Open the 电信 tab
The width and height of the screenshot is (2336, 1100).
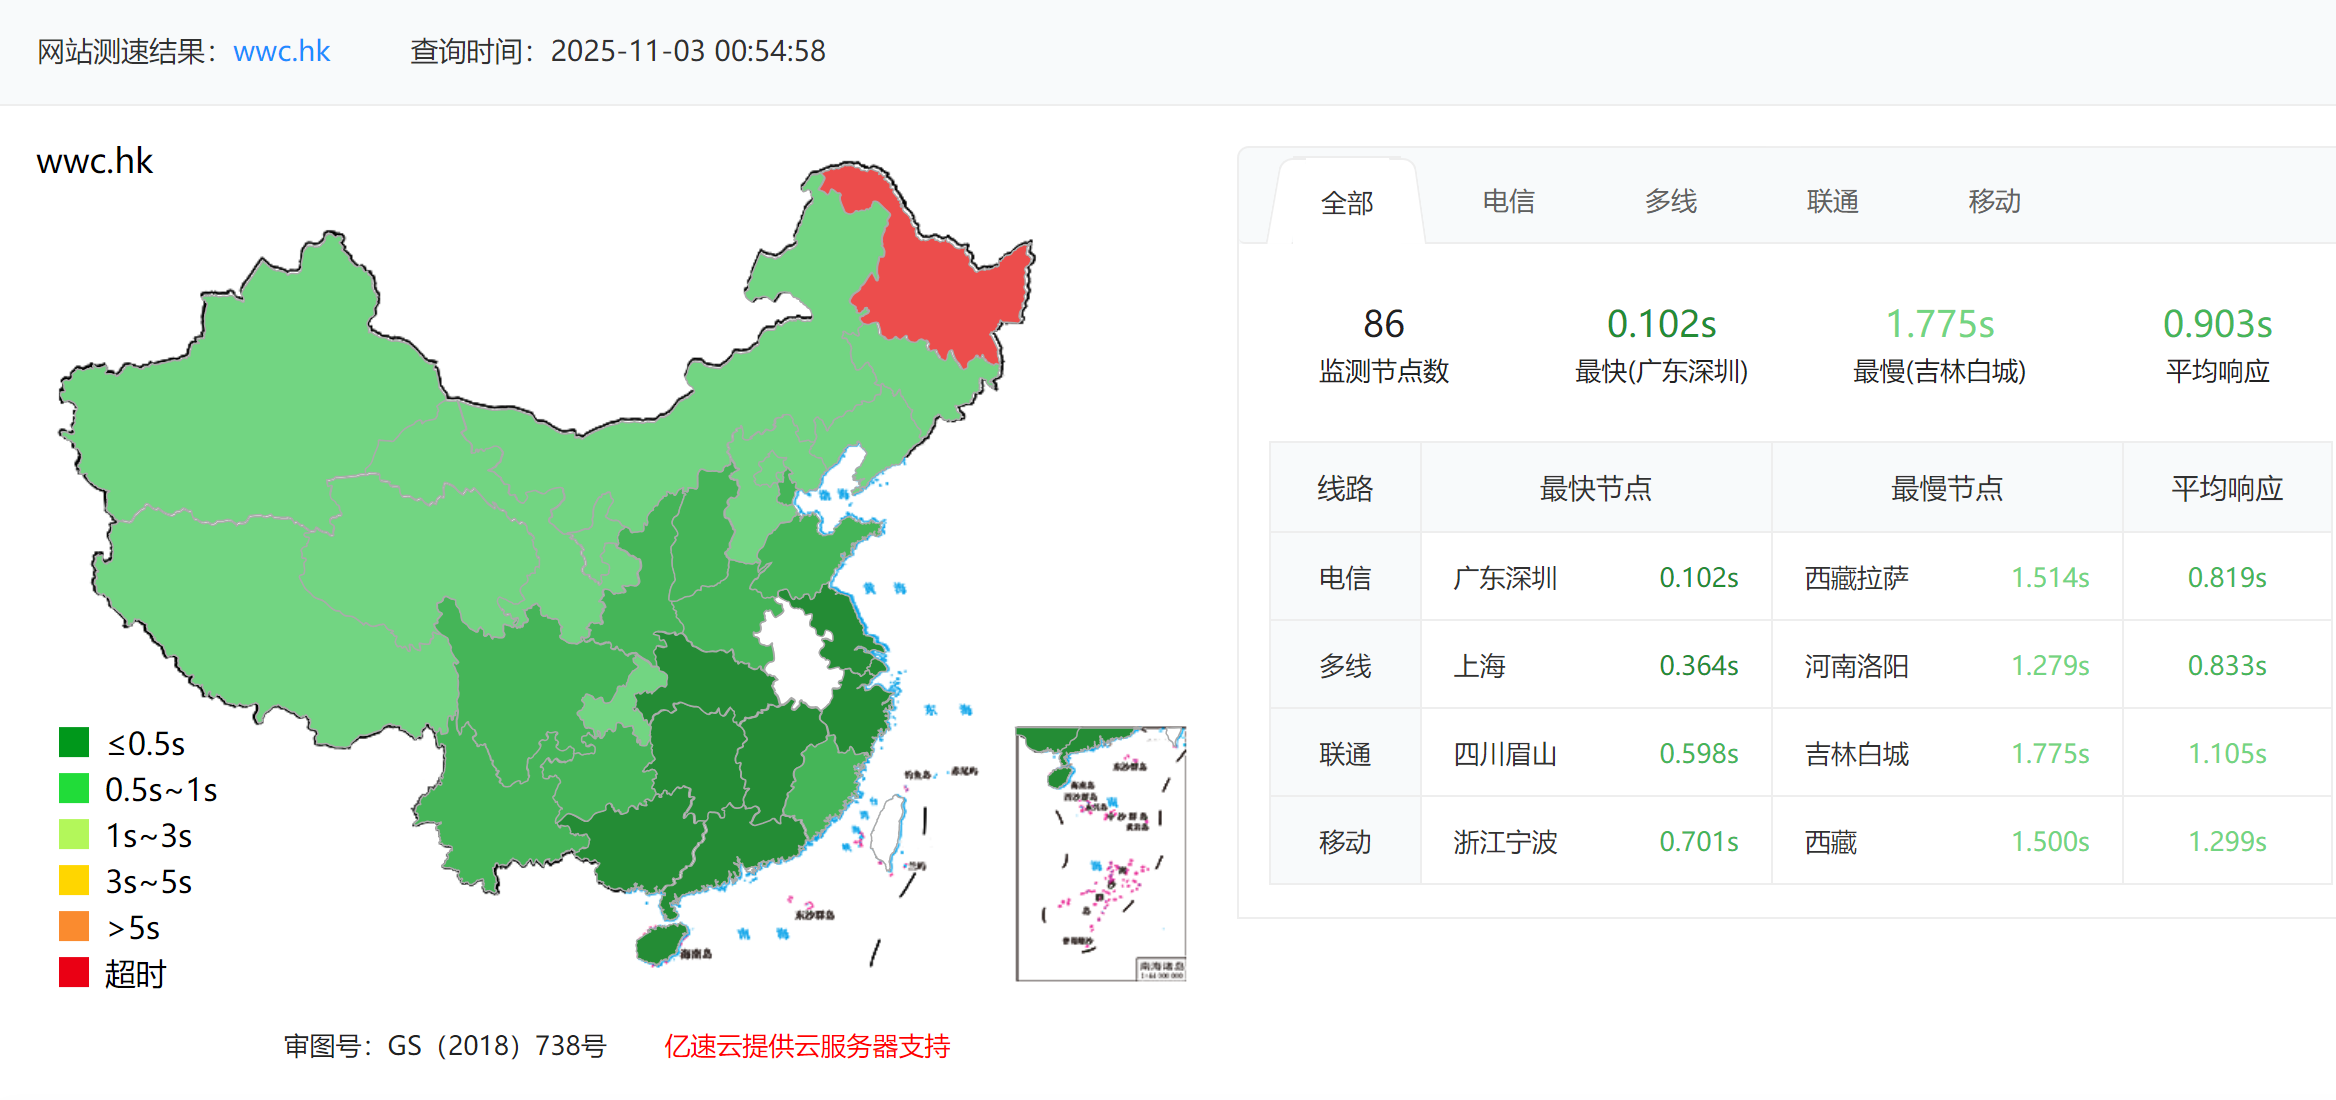tap(1510, 202)
